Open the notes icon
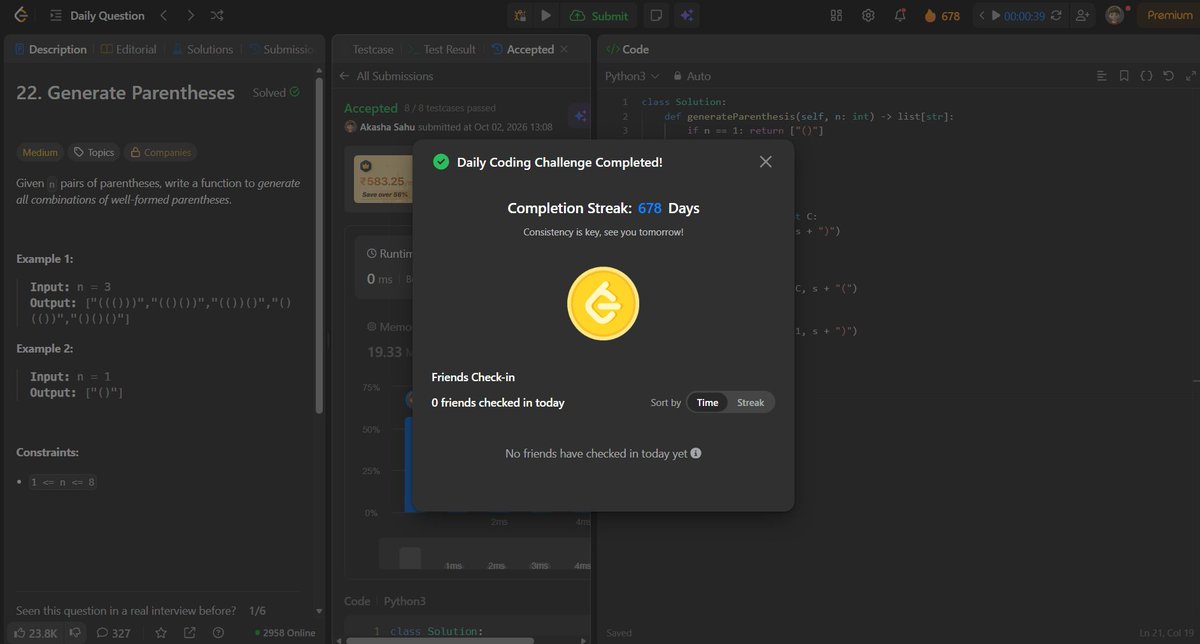 [656, 15]
